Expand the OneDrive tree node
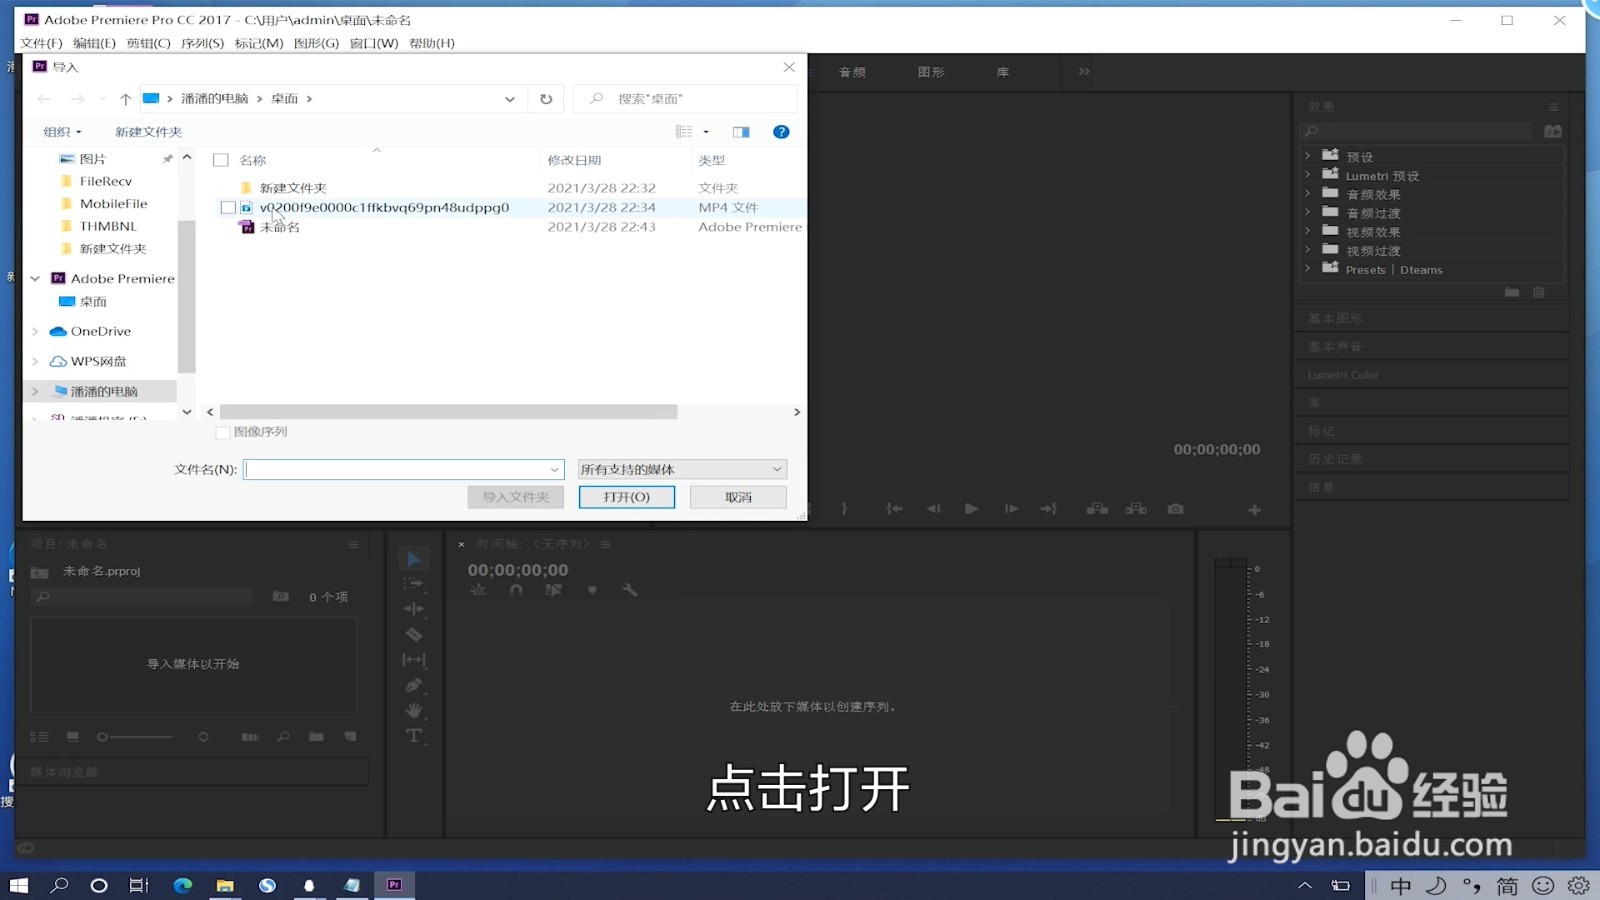The image size is (1600, 900). point(35,331)
